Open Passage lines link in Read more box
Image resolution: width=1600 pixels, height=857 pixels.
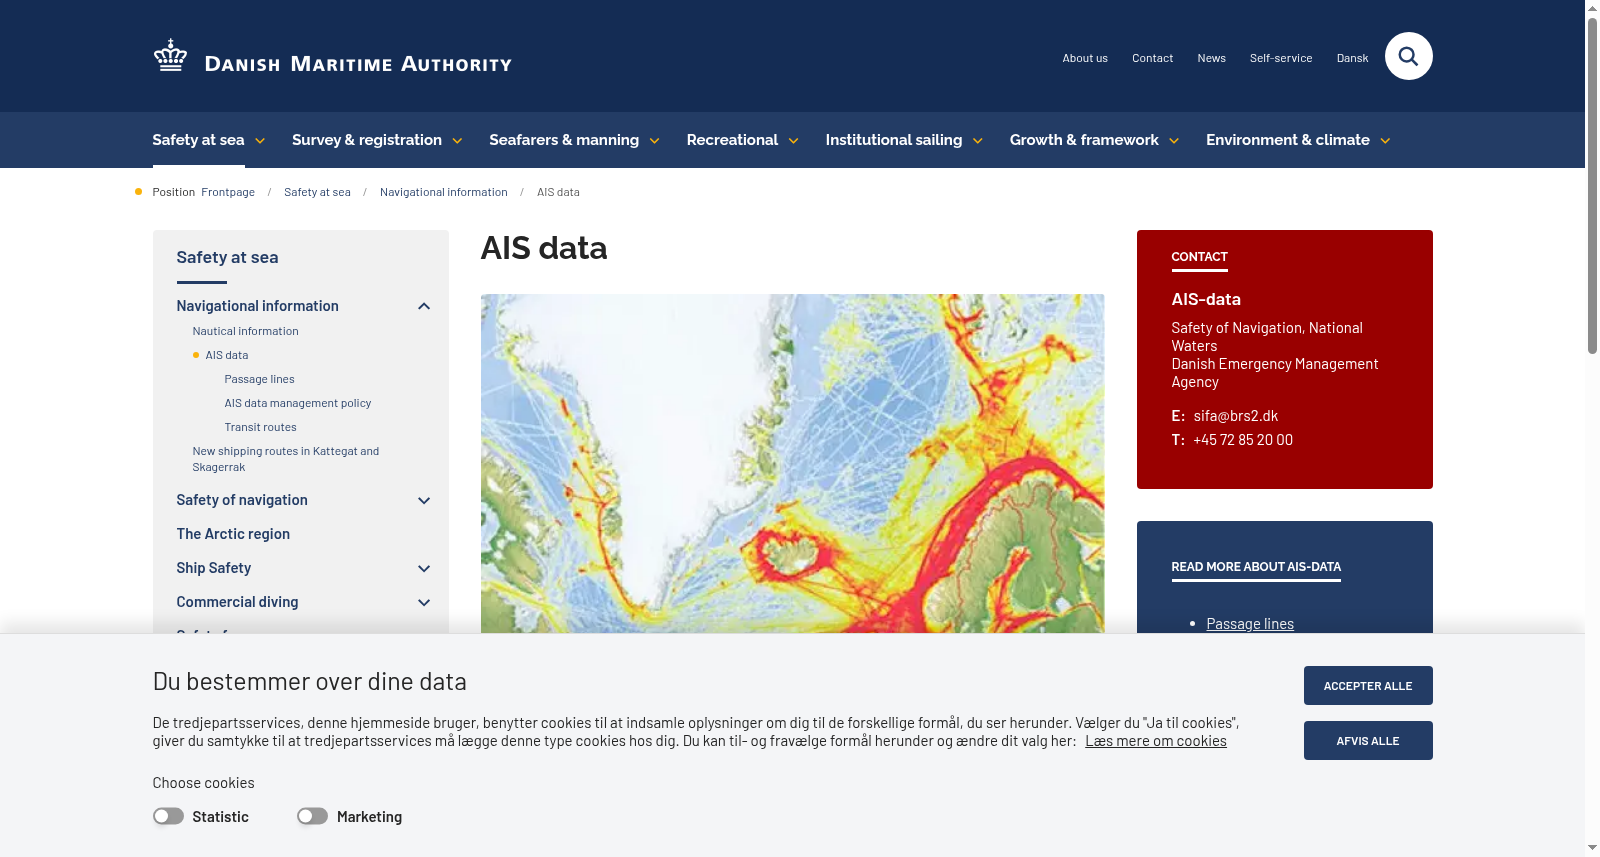point(1250,624)
